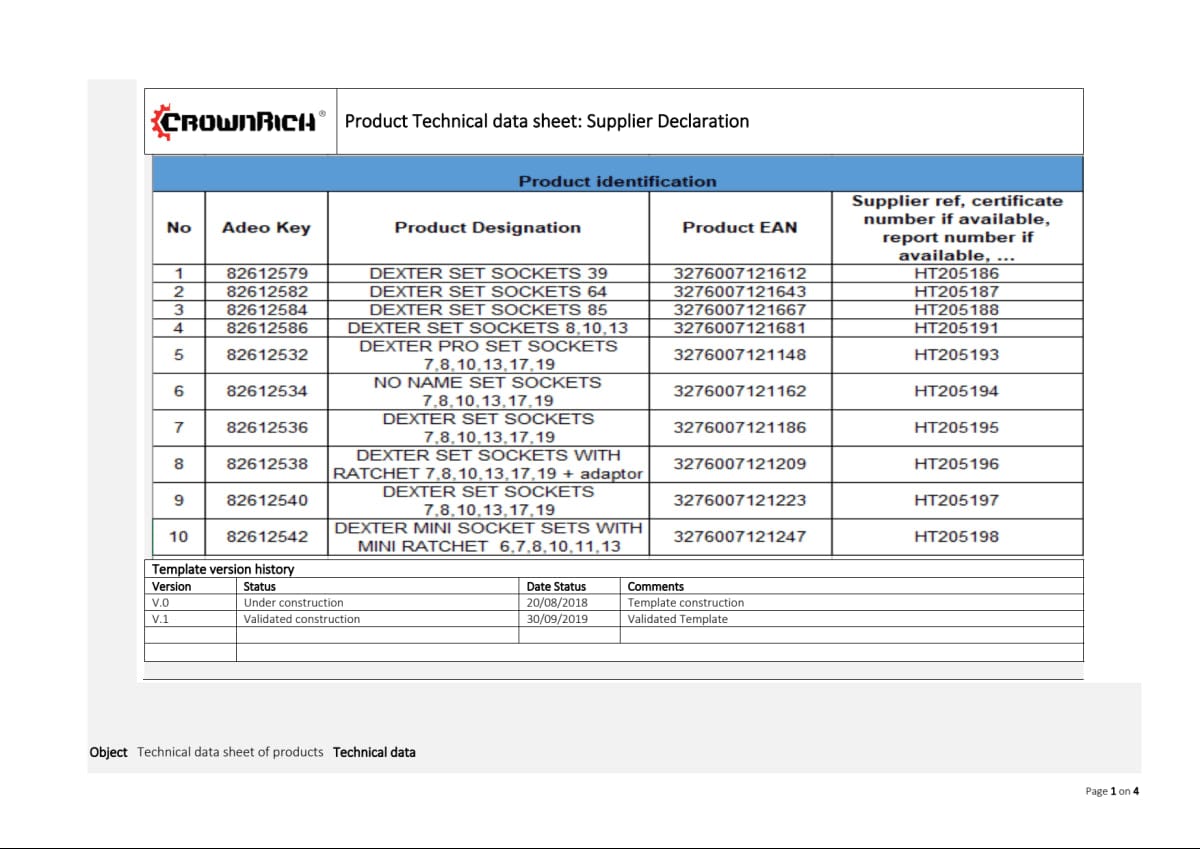
Task: Click the 30/09/2019 date status cell
Action: click(x=557, y=619)
